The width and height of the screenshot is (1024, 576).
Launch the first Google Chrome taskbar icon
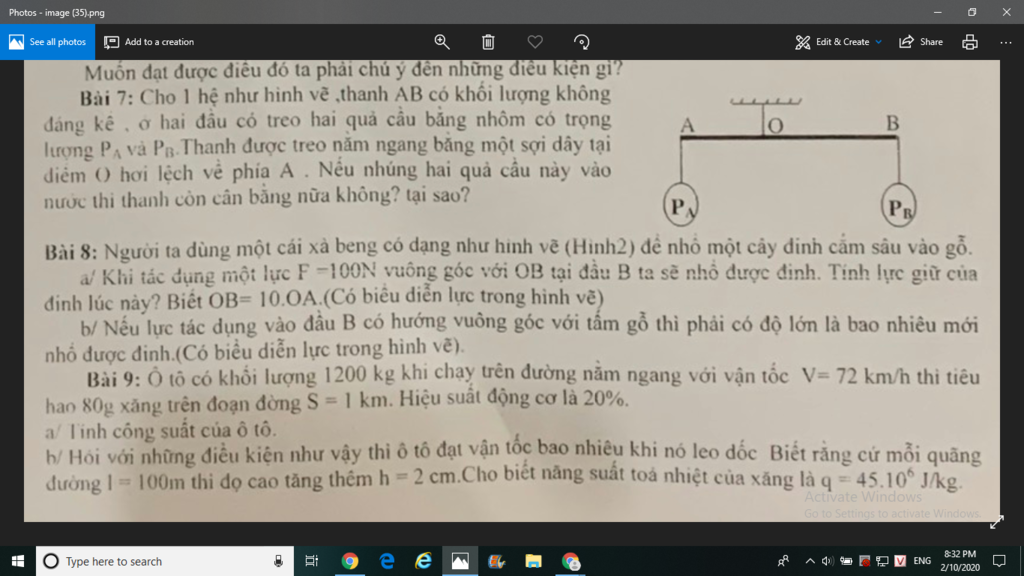[x=349, y=561]
